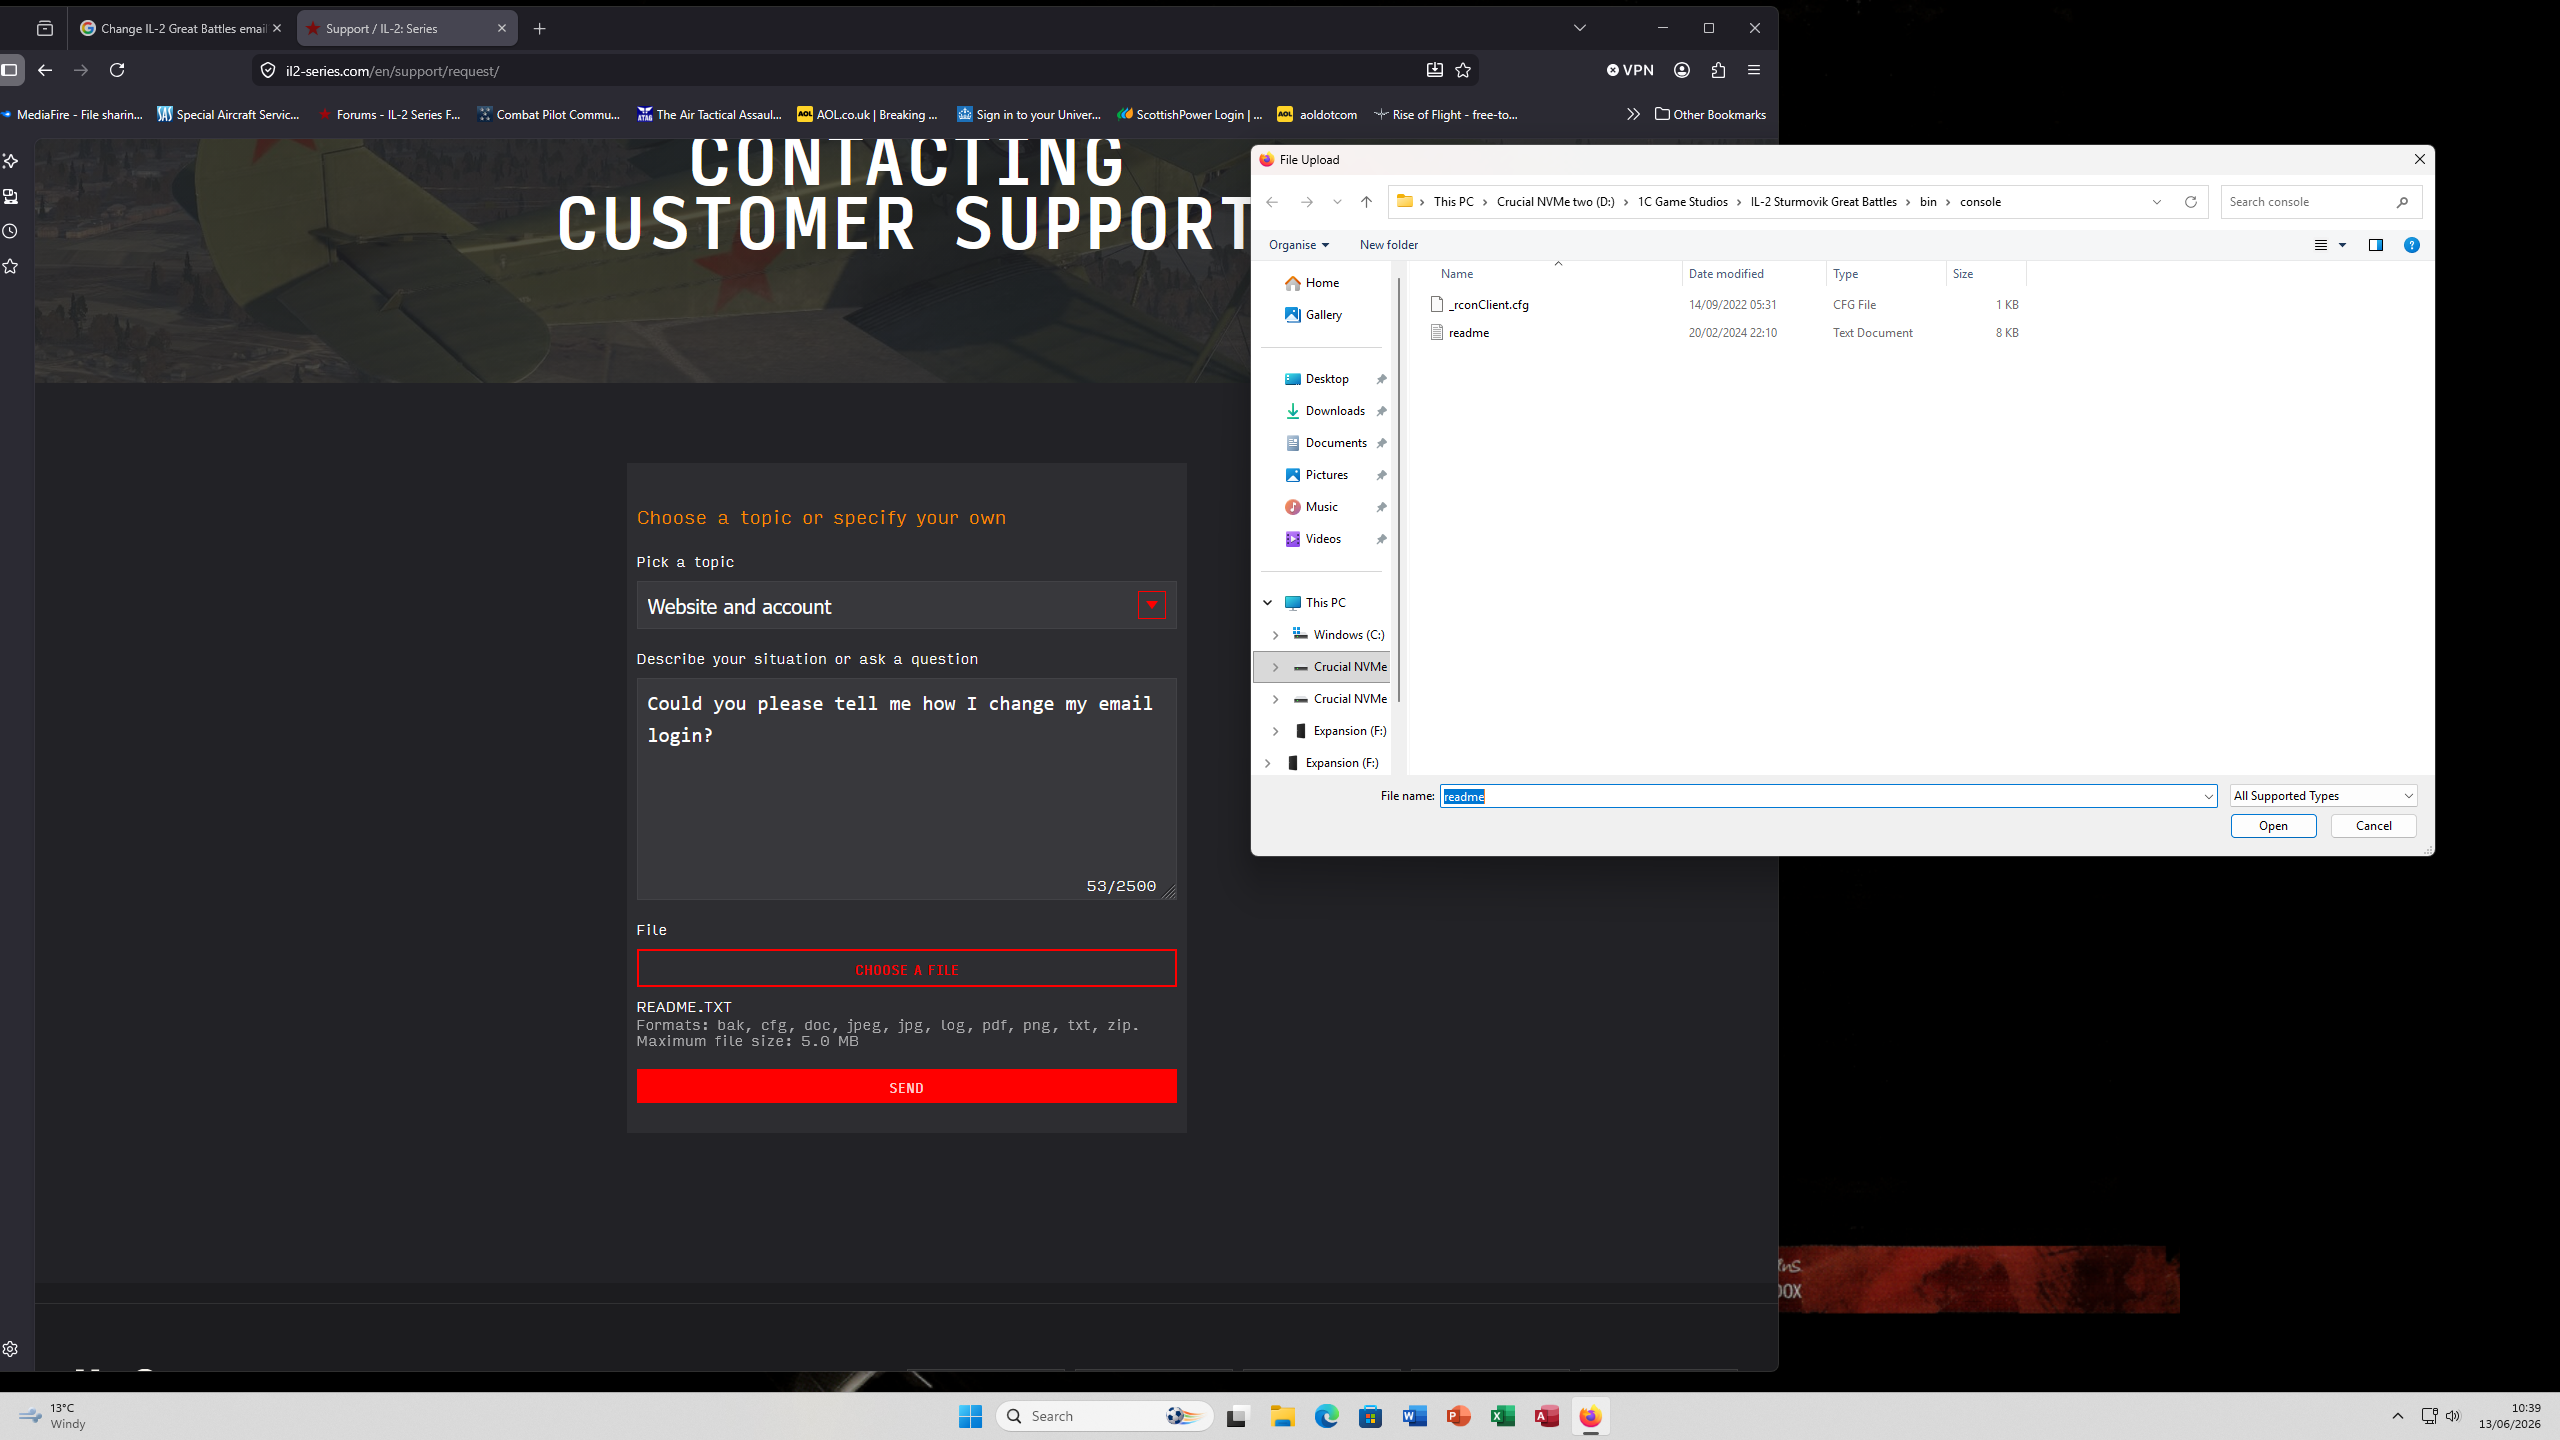Open the browser hamburger menu
Image resolution: width=2560 pixels, height=1440 pixels.
[x=1754, y=70]
